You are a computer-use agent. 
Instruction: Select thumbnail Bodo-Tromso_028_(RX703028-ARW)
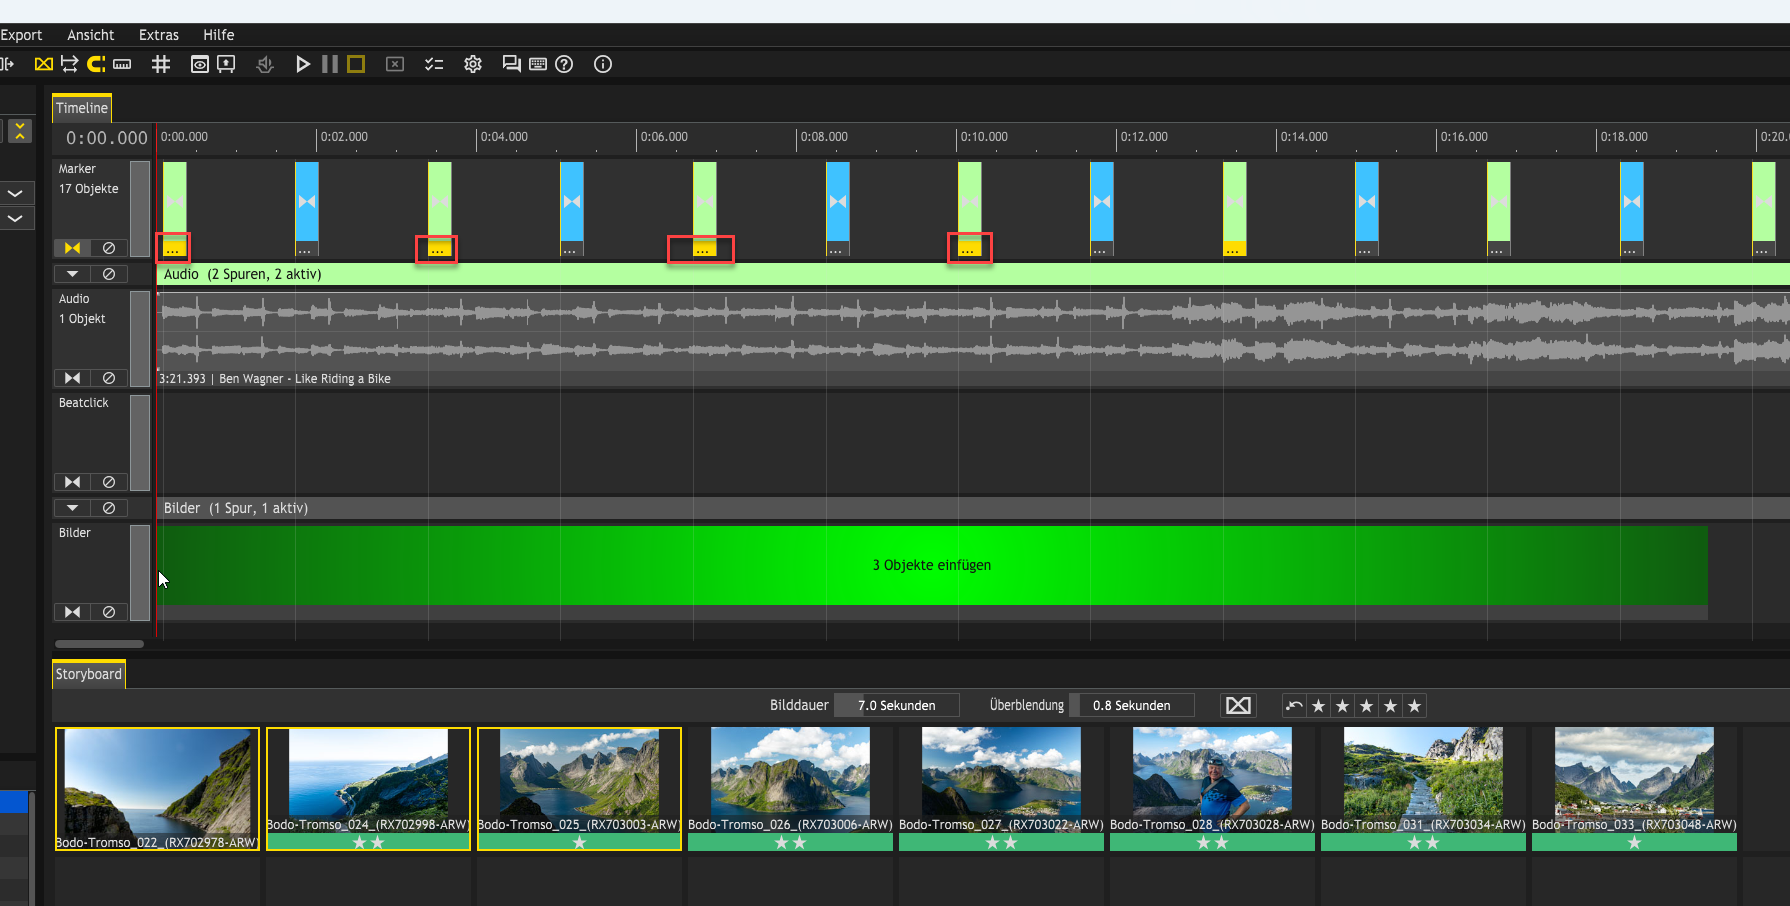click(1212, 789)
